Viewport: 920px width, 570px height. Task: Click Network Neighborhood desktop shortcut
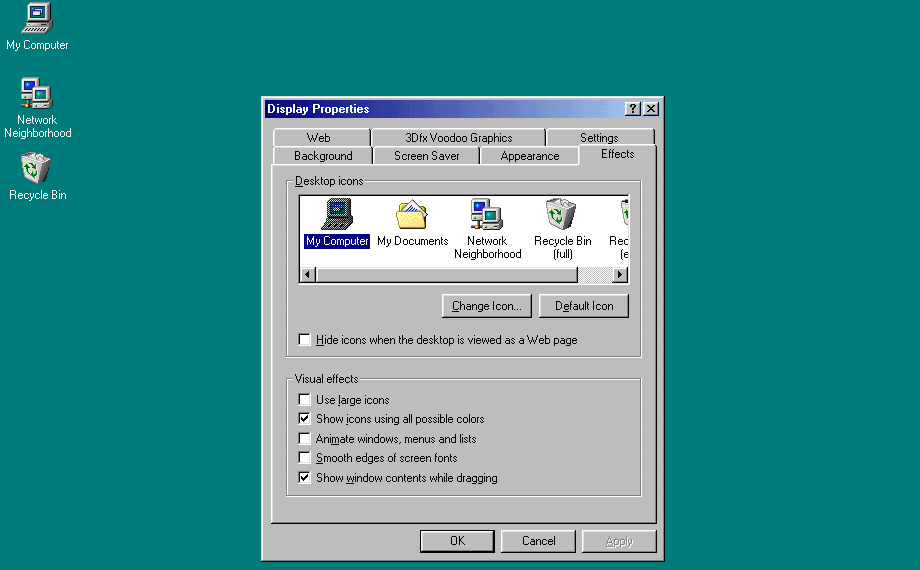38,109
